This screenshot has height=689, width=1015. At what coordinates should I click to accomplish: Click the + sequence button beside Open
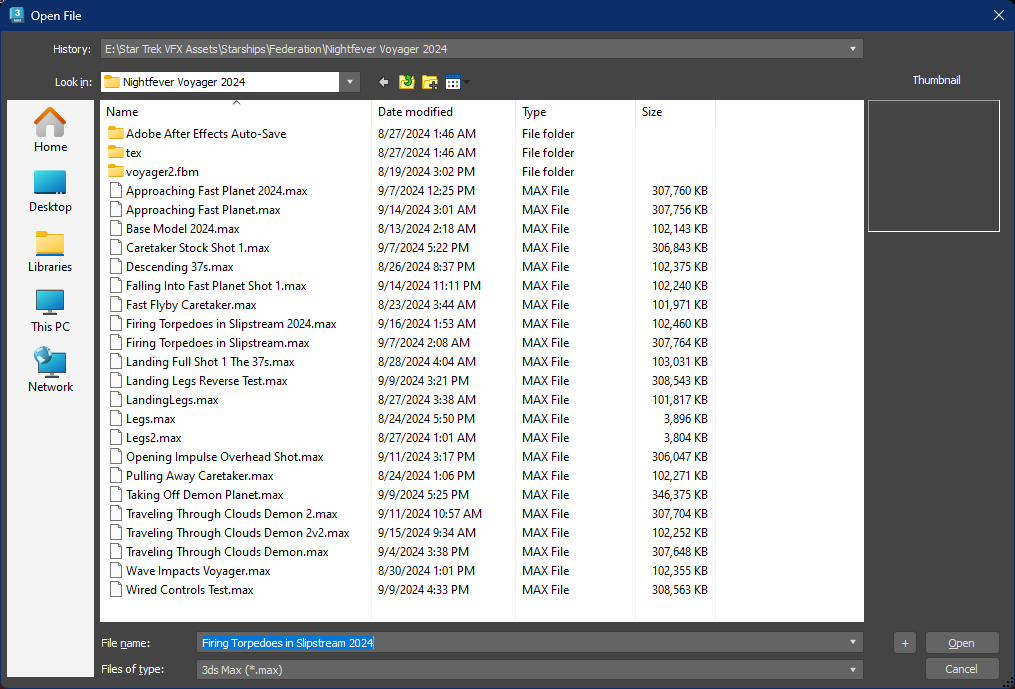904,642
